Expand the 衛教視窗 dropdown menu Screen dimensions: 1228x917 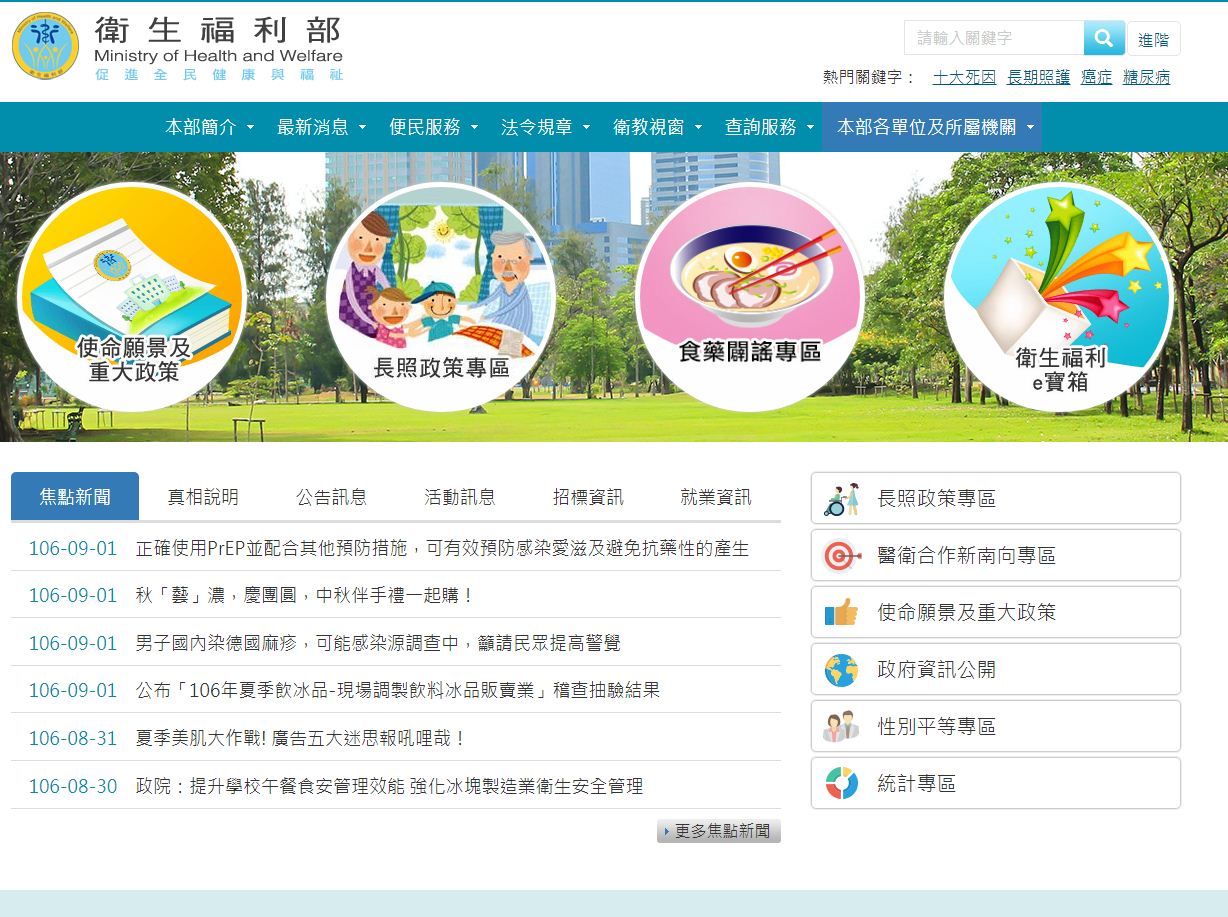tap(658, 127)
